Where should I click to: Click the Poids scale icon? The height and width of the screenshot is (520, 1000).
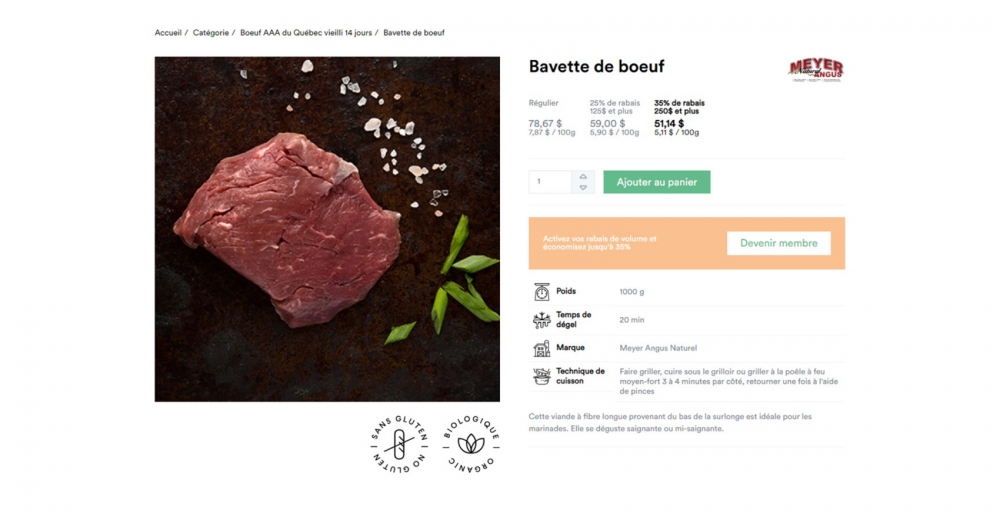tap(541, 292)
